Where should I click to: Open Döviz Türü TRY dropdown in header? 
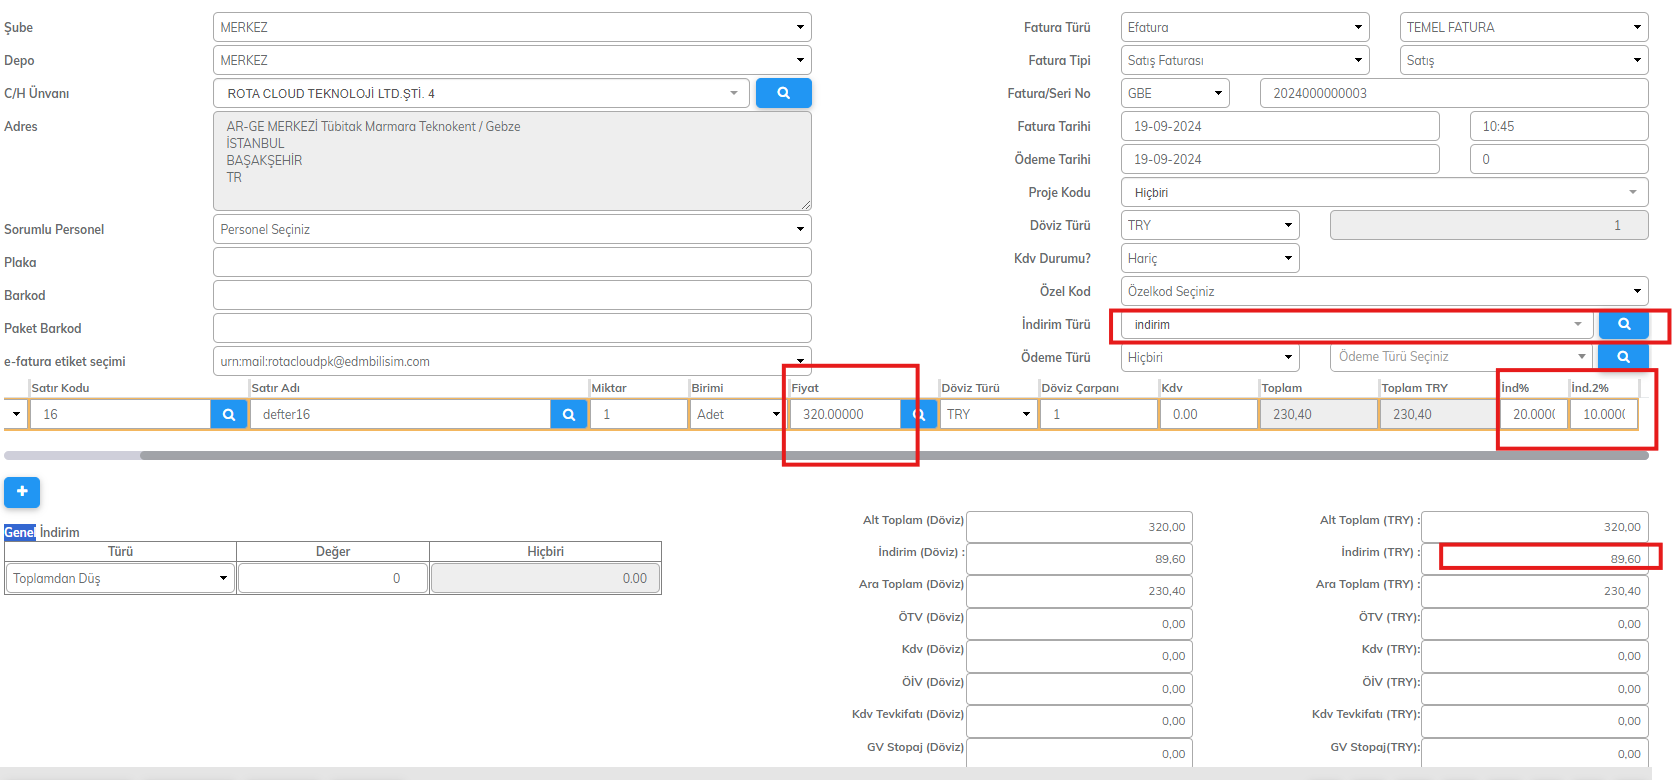pos(1209,225)
